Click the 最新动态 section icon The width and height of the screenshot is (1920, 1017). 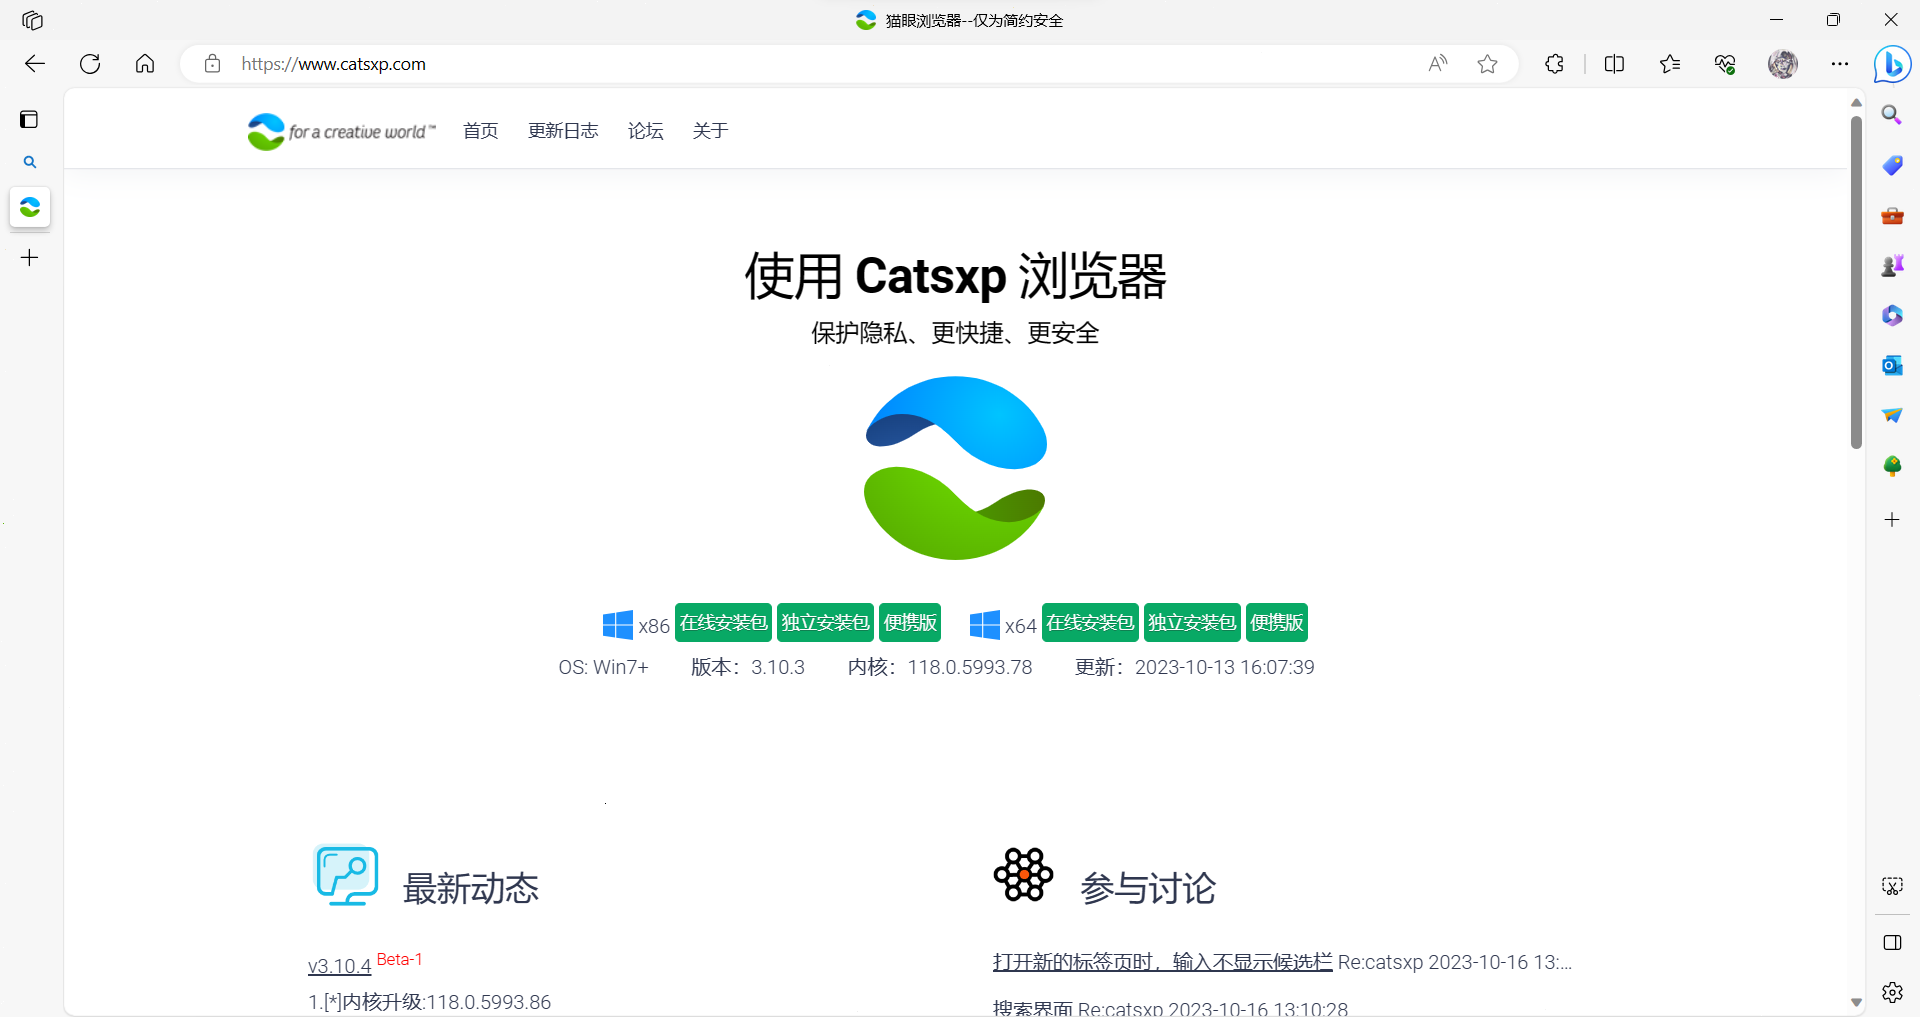[346, 875]
